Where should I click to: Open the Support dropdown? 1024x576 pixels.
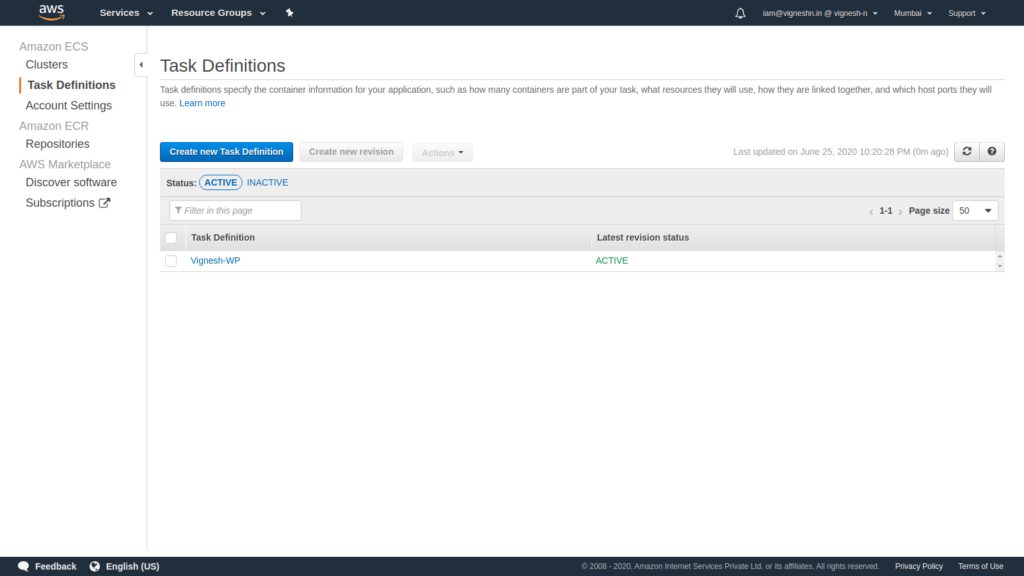[x=967, y=13]
